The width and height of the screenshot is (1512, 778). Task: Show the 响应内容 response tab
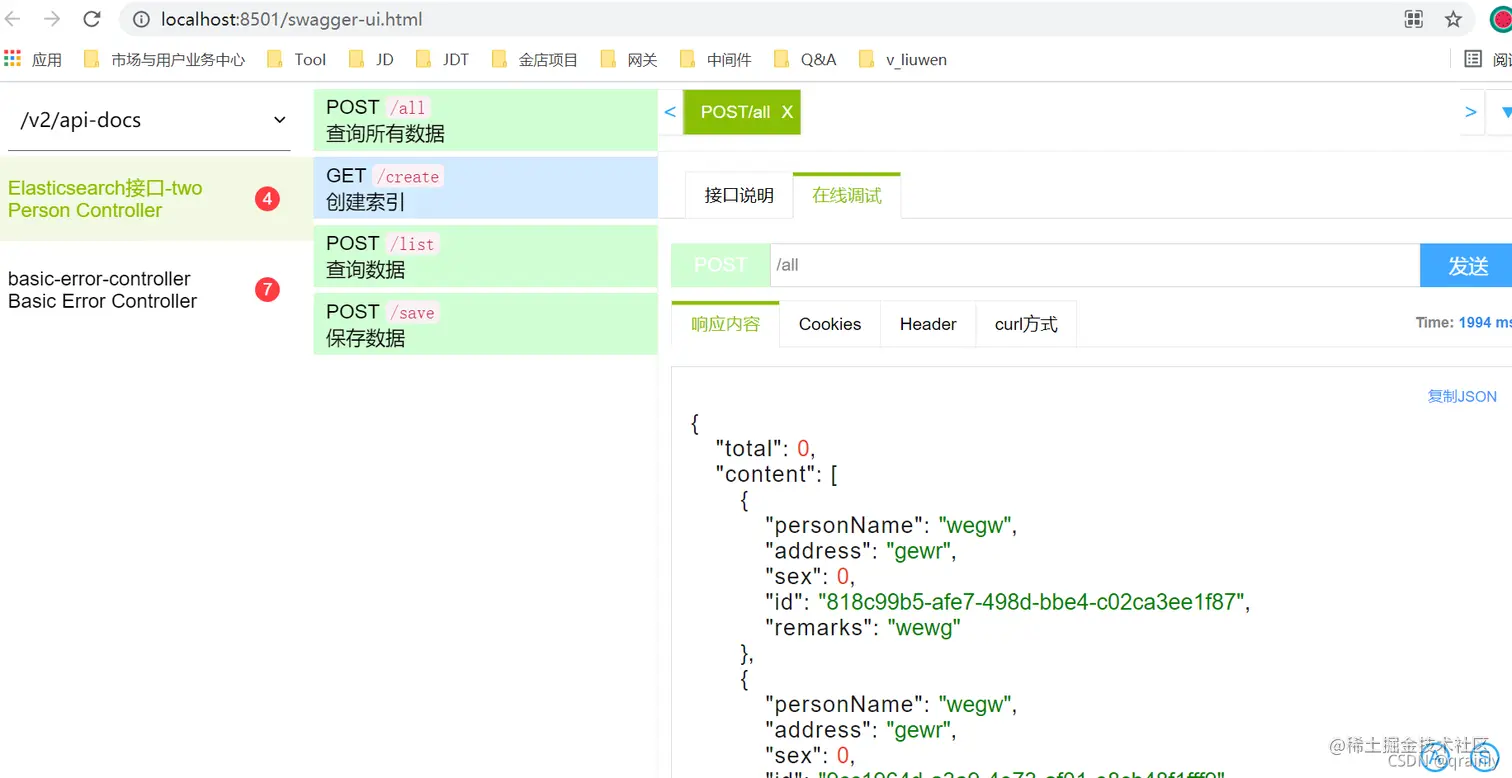coord(725,324)
